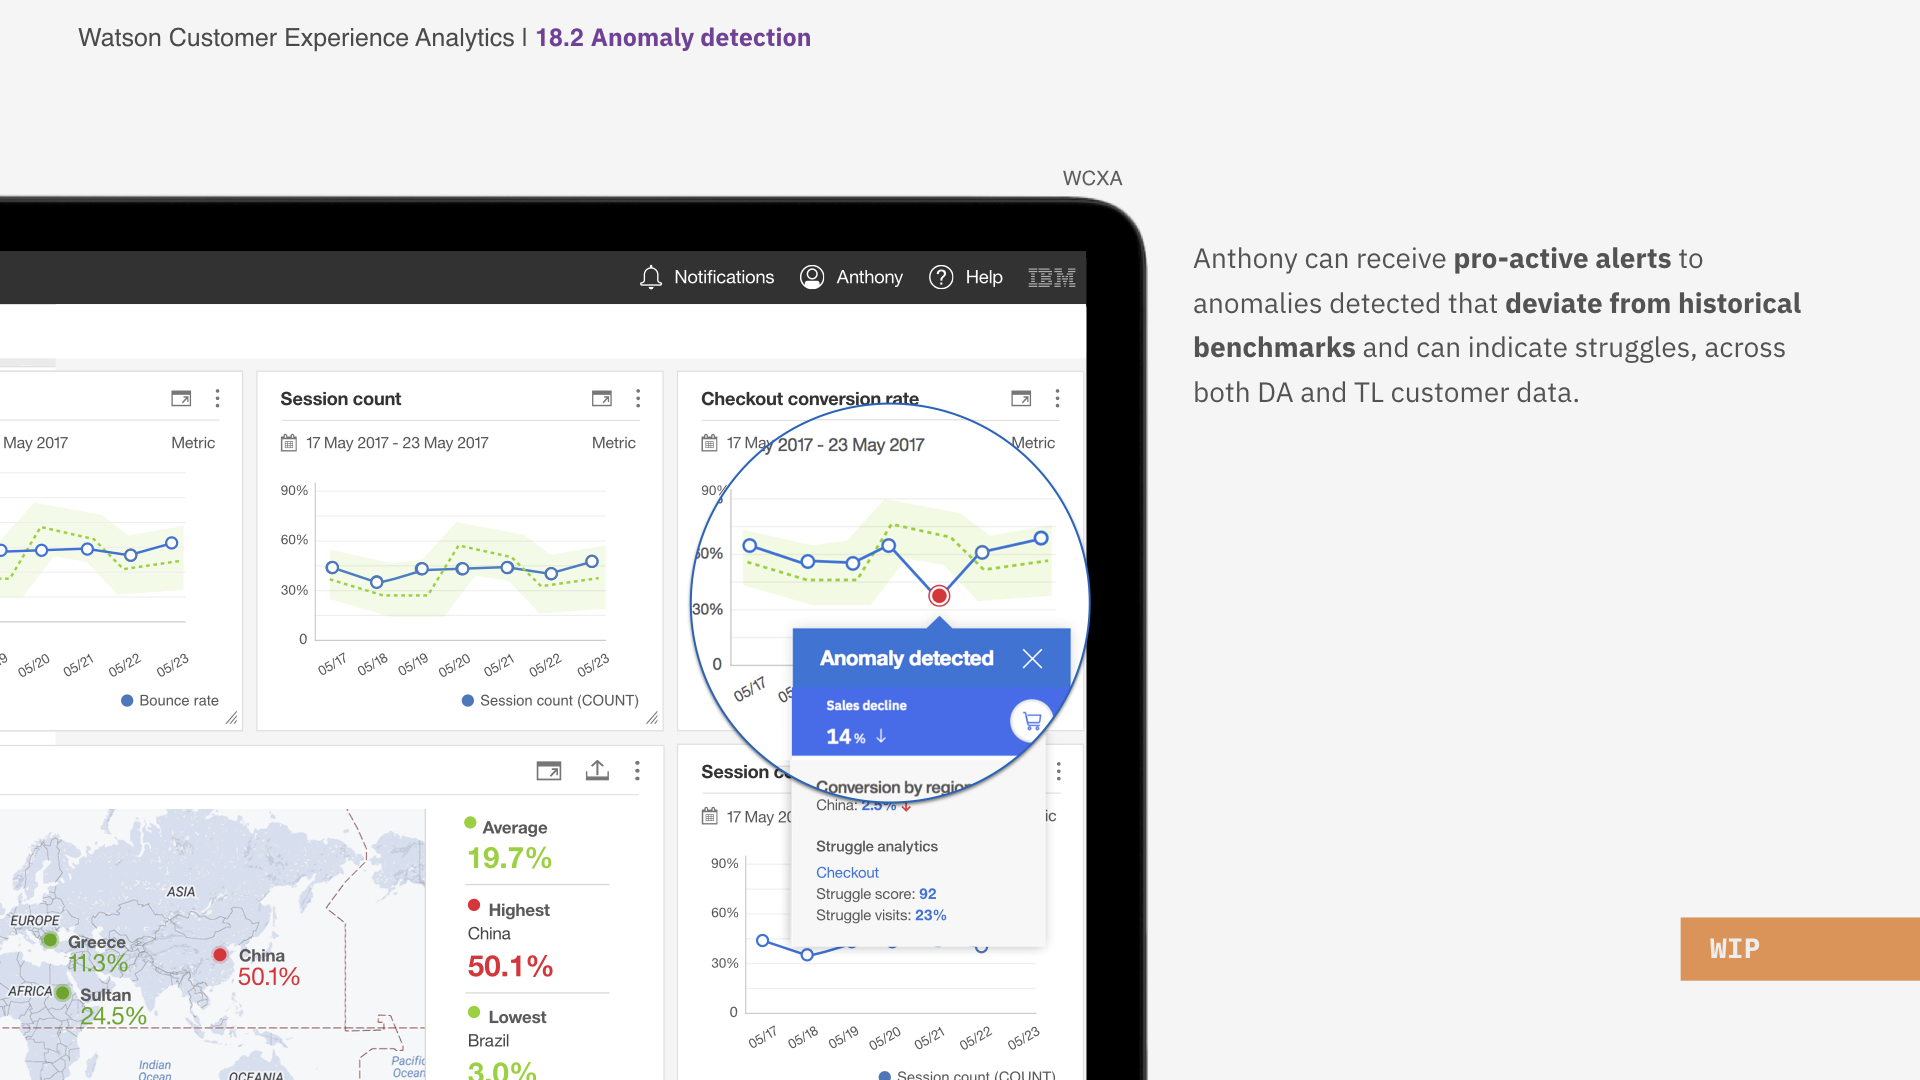Click the Checkout conversion rate title
This screenshot has width=1920, height=1080.
point(810,399)
